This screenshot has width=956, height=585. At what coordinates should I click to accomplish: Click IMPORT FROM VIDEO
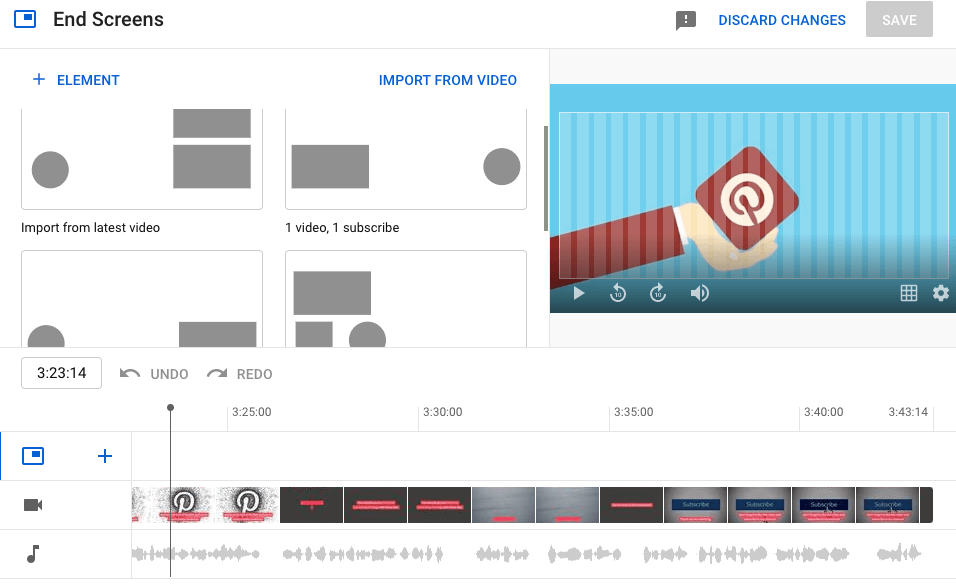448,80
